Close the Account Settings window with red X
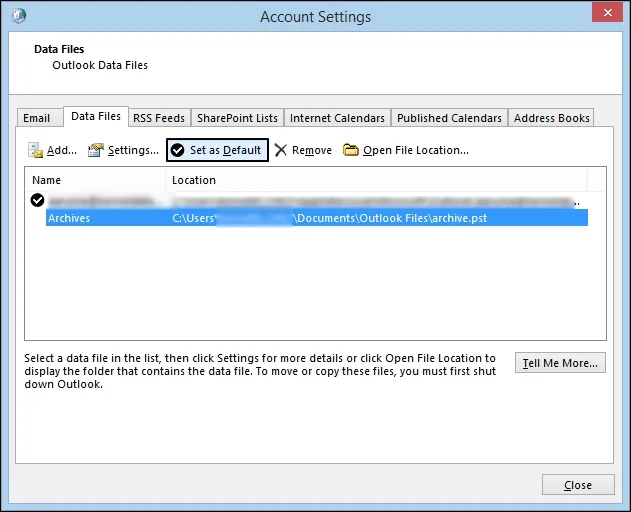The width and height of the screenshot is (631, 512). pyautogui.click(x=607, y=12)
